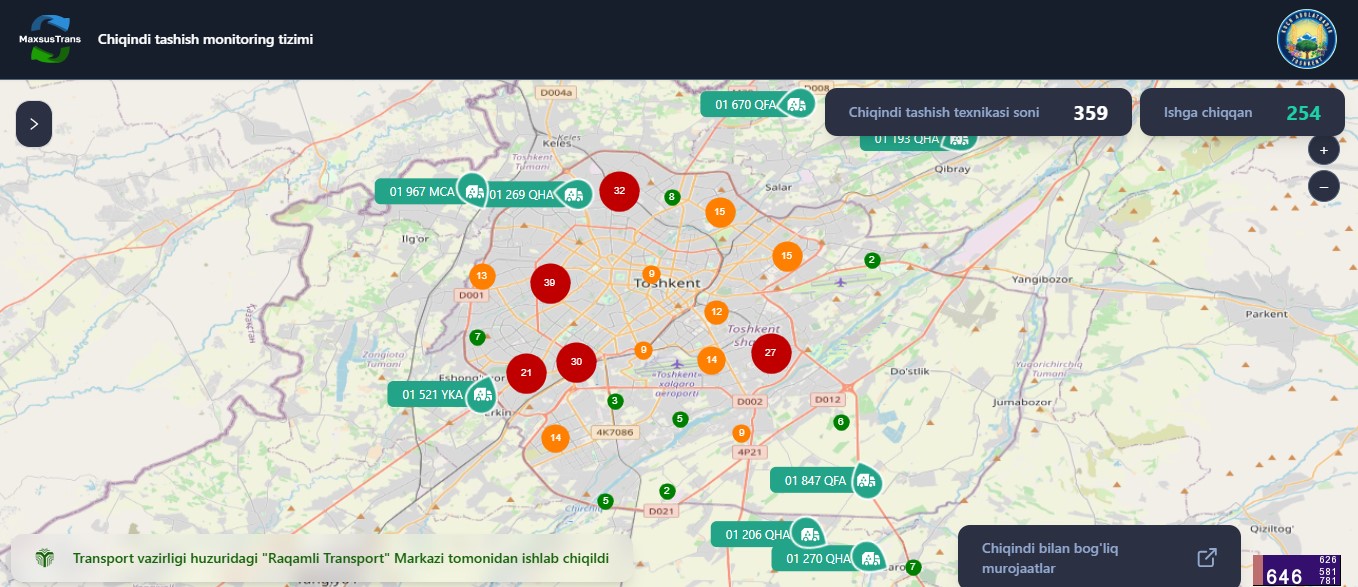Zoom in the map with plus button
The image size is (1358, 587).
point(1323,150)
